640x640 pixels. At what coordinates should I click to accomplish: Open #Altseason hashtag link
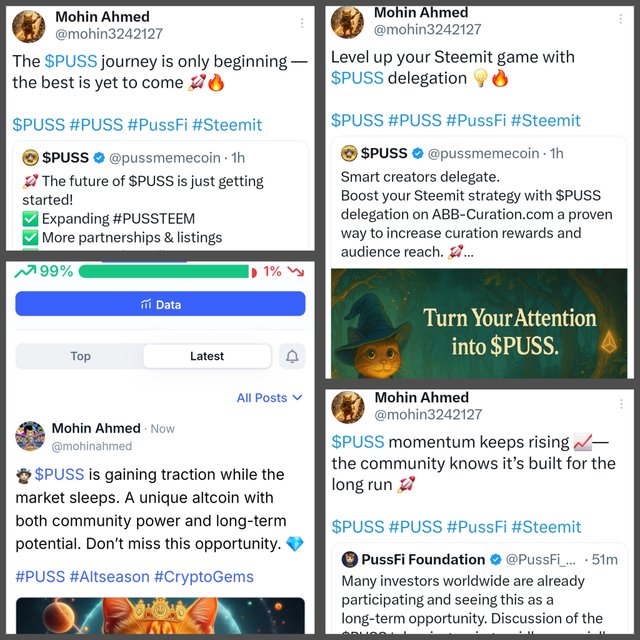[109, 577]
